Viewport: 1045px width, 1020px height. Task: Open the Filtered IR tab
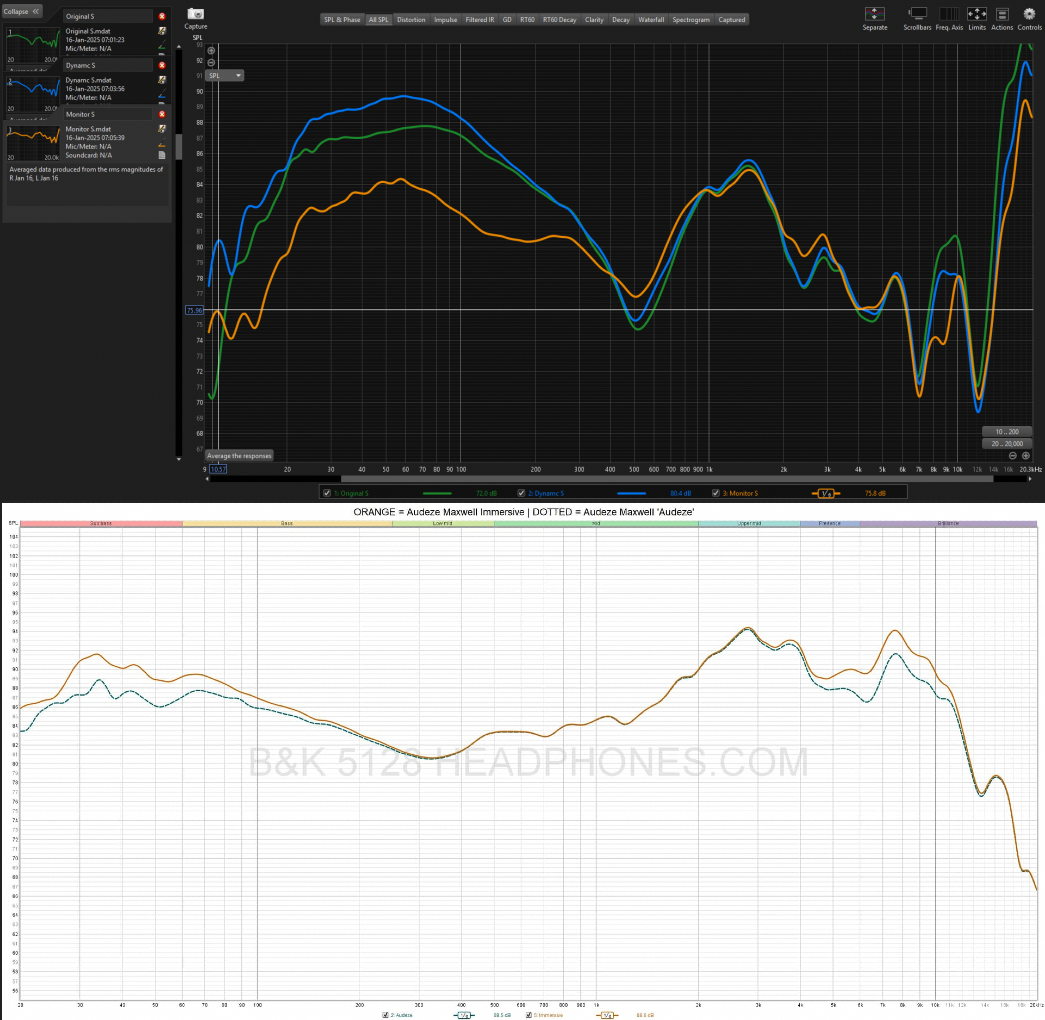480,20
